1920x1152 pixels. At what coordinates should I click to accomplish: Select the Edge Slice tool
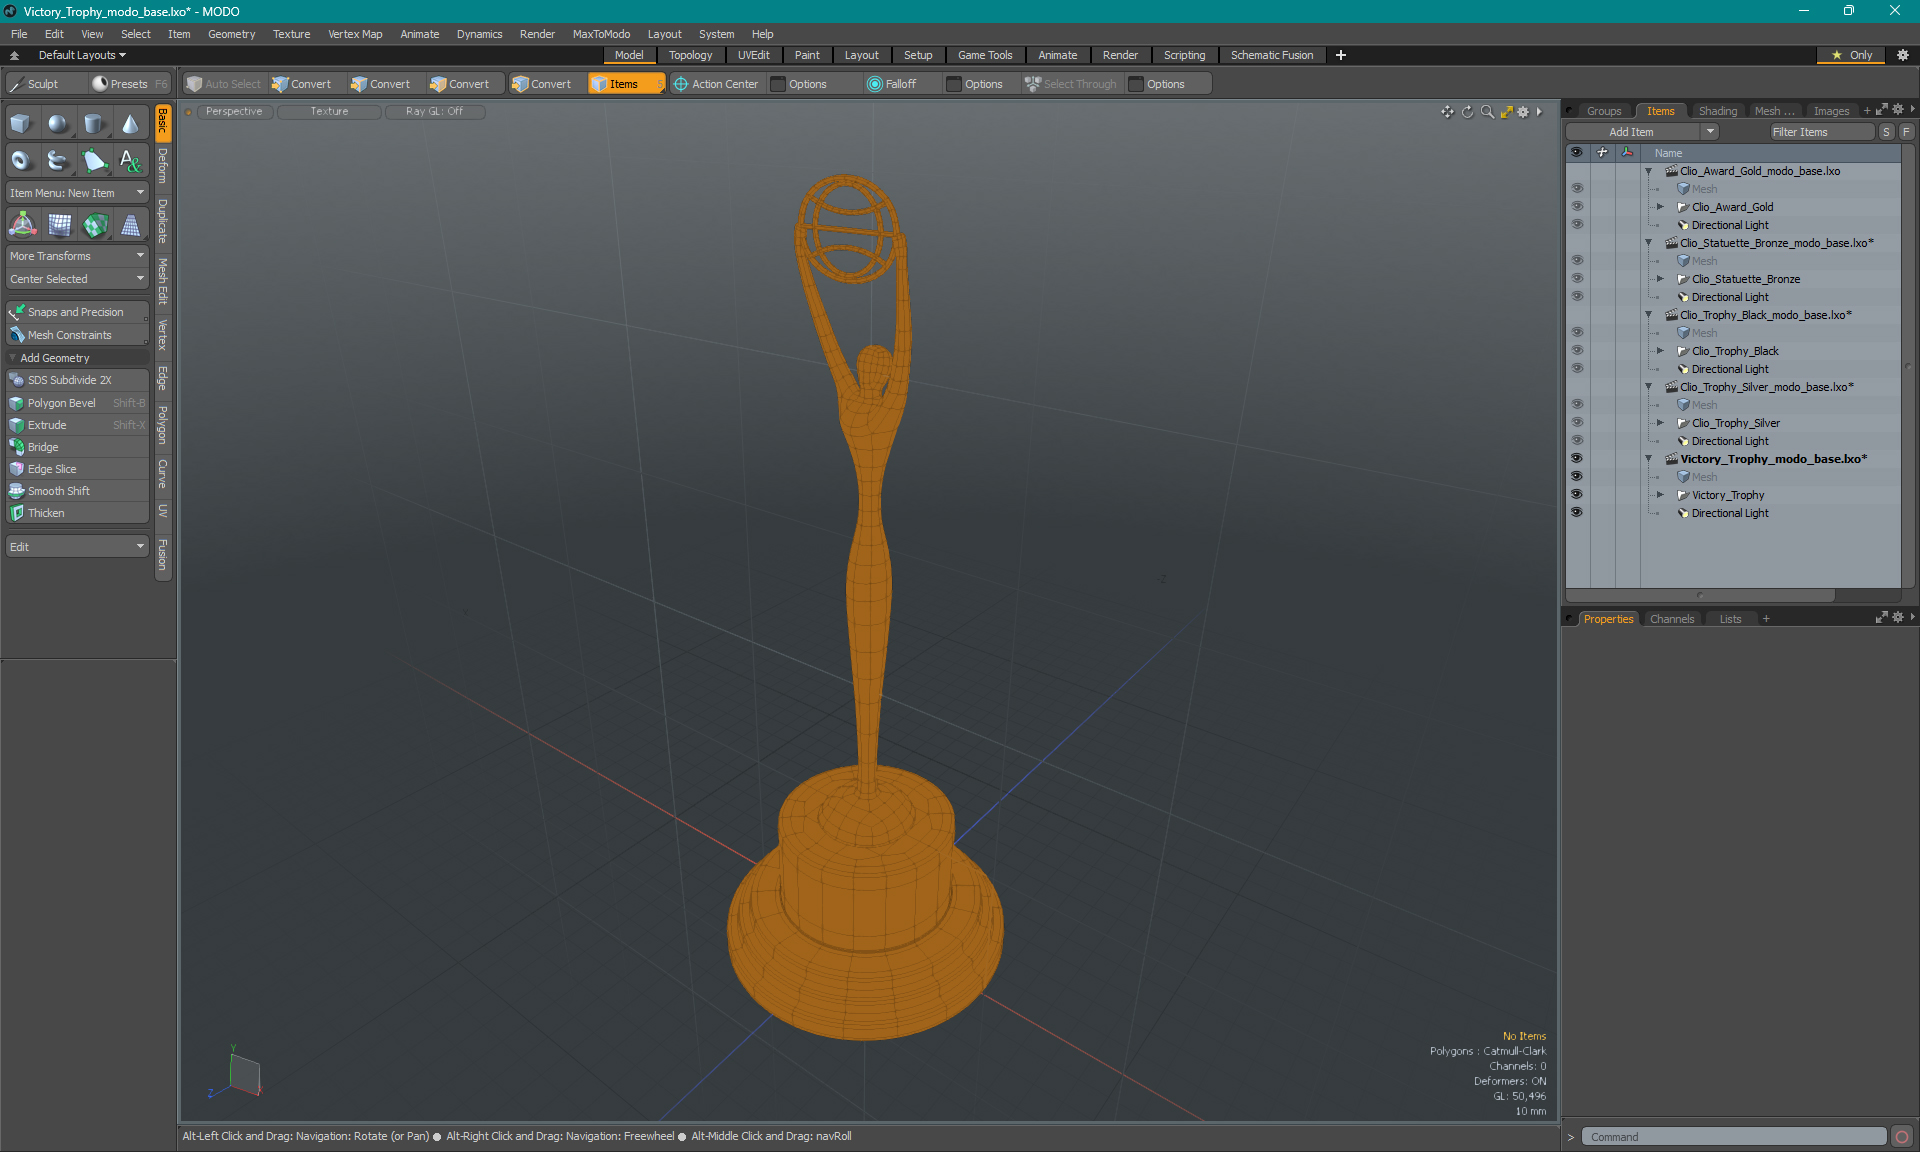(x=52, y=468)
